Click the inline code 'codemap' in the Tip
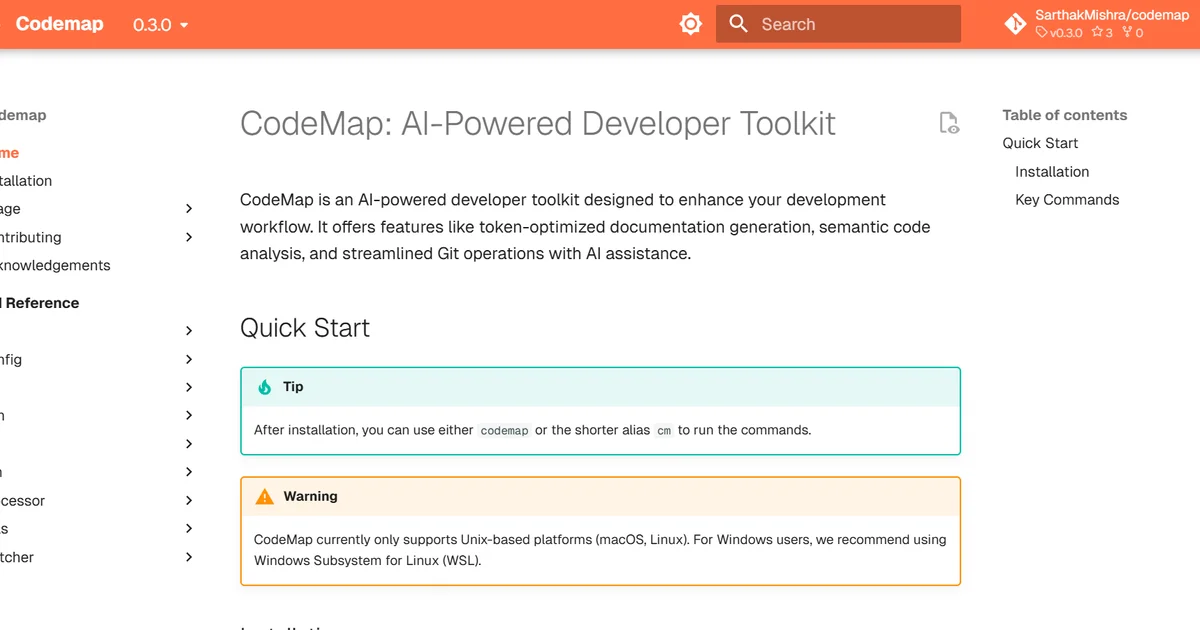 click(504, 430)
